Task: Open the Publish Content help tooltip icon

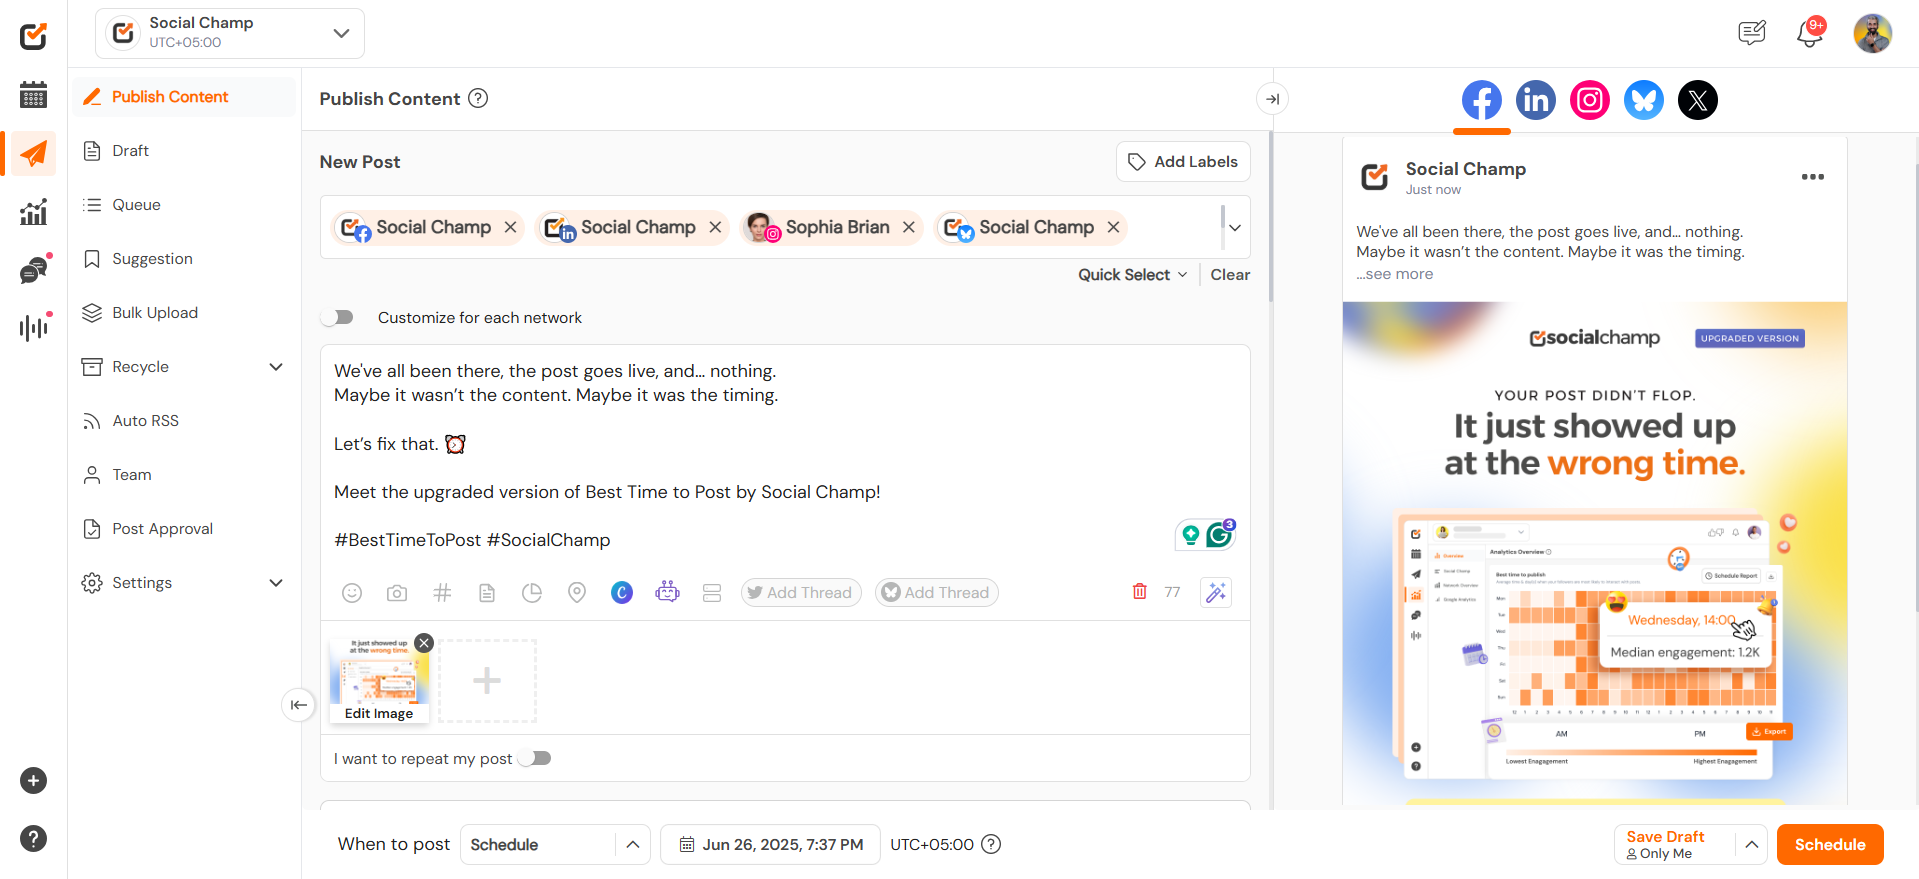Action: [x=479, y=98]
